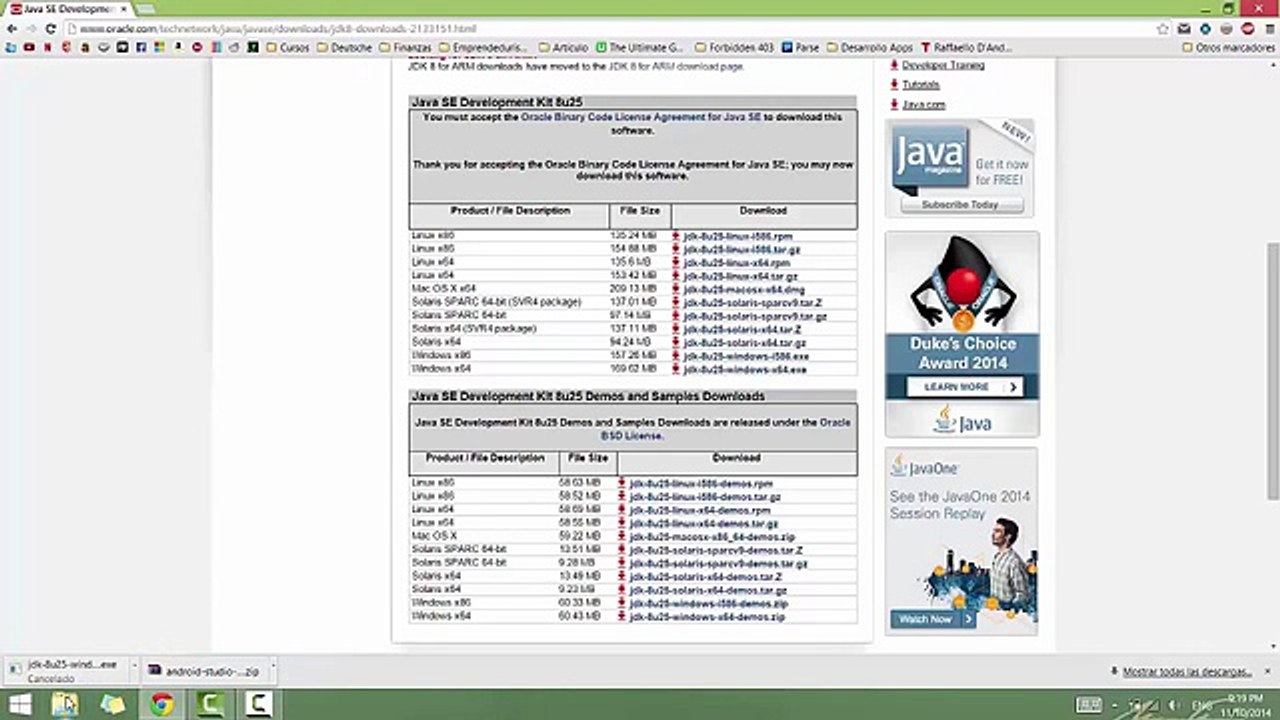1280x720 pixels.
Task: Click Learn More on Duke's Choice Award banner
Action: 964,387
